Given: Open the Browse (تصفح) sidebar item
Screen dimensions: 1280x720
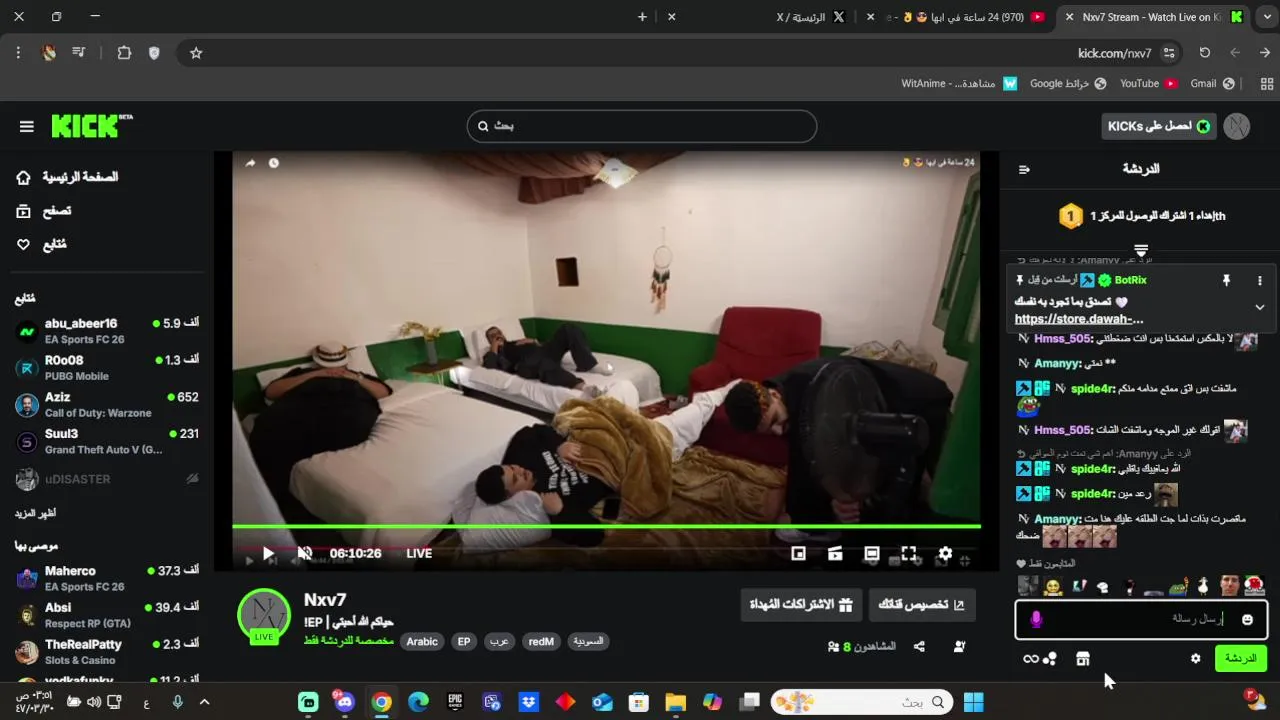Looking at the screenshot, I should click(x=44, y=211).
